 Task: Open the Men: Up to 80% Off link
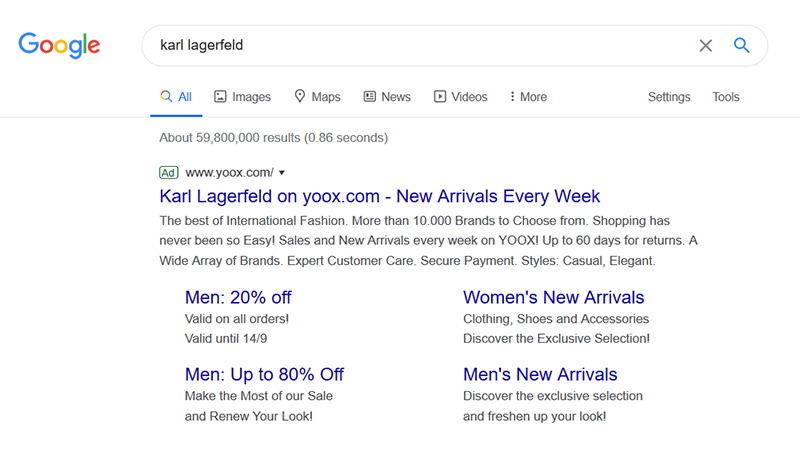tap(264, 374)
